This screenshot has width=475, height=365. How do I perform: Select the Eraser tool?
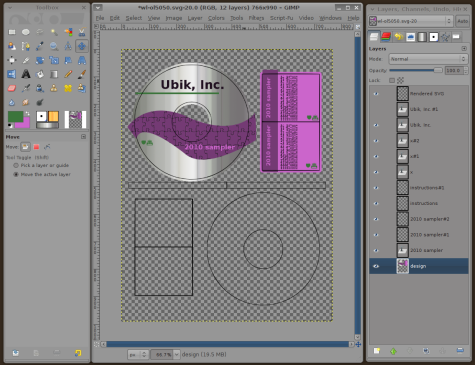pyautogui.click(x=12, y=88)
